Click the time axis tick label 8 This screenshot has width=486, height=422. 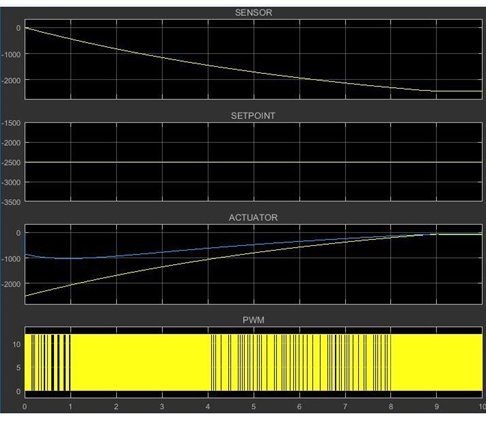(391, 407)
